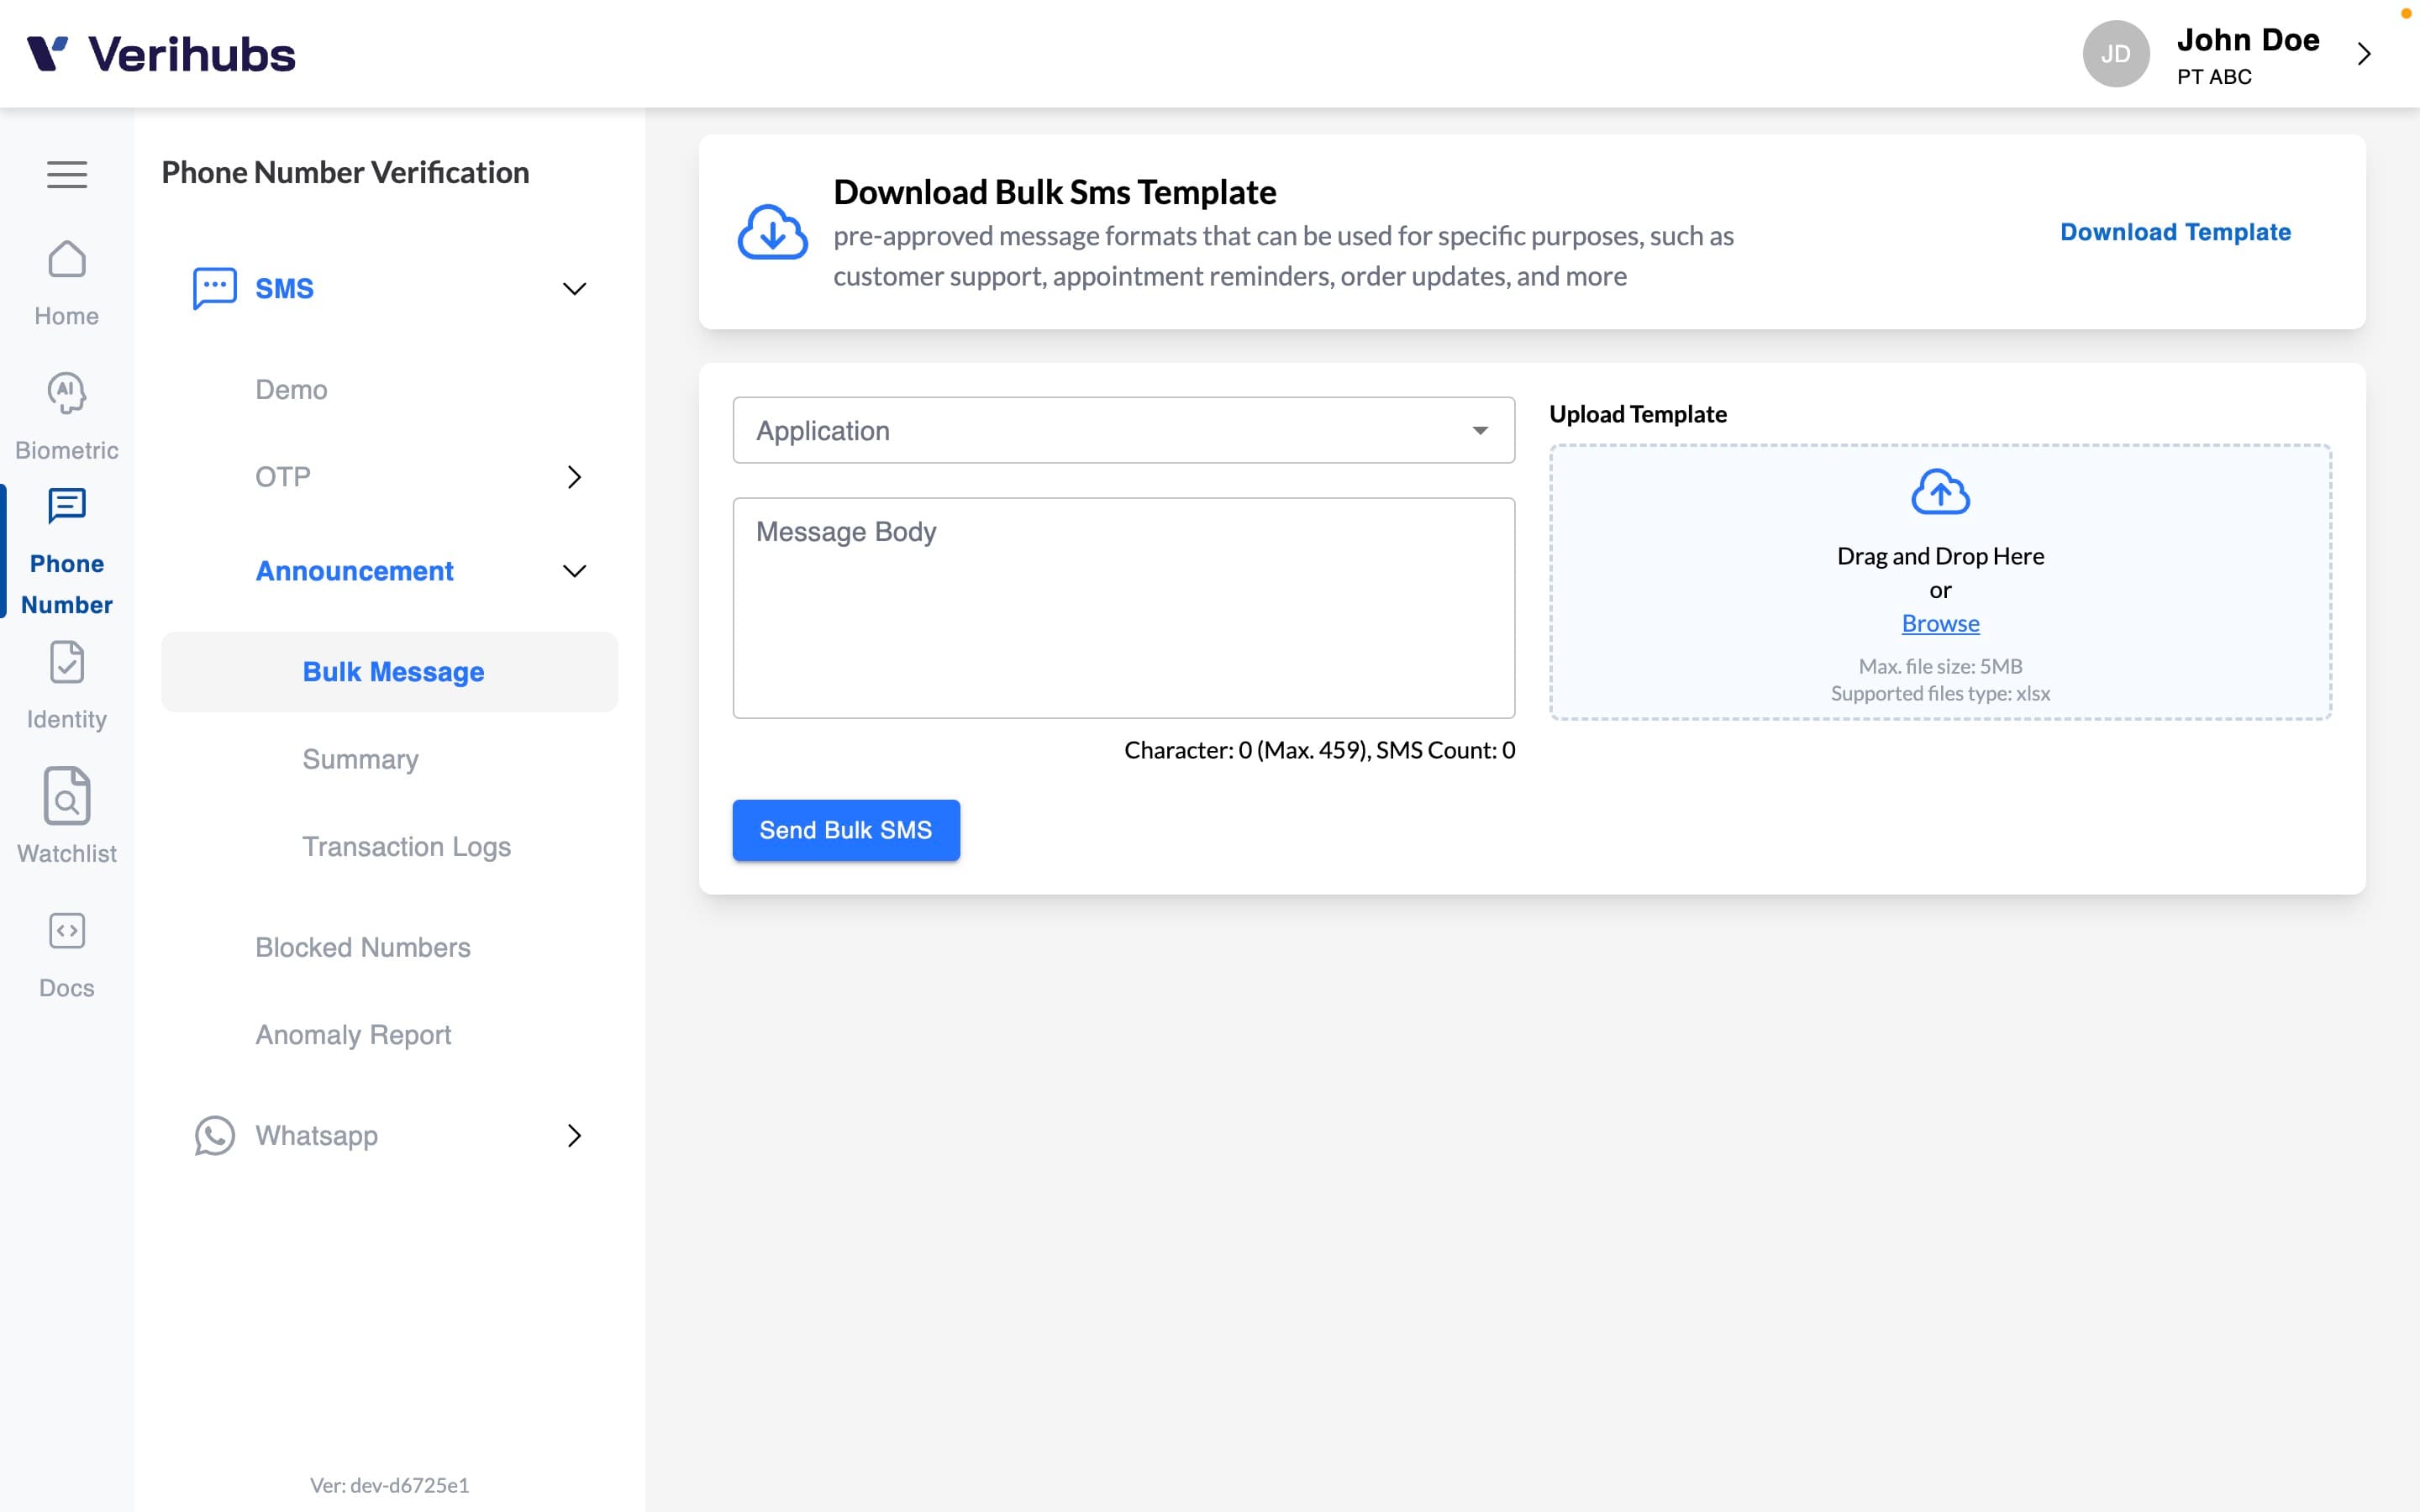The width and height of the screenshot is (2420, 1512).
Task: Click the Whatsapp logo icon
Action: click(x=215, y=1136)
